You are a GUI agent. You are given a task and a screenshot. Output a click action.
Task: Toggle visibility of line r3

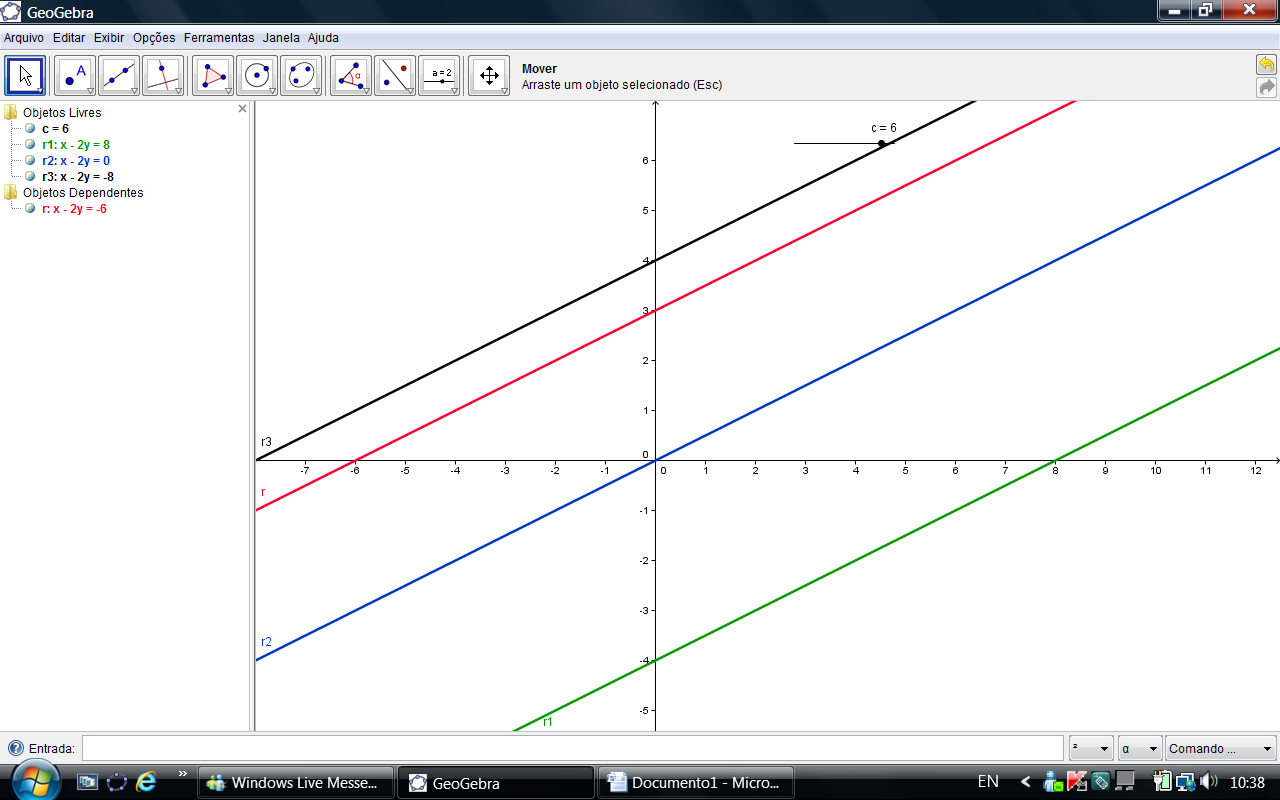pyautogui.click(x=30, y=177)
